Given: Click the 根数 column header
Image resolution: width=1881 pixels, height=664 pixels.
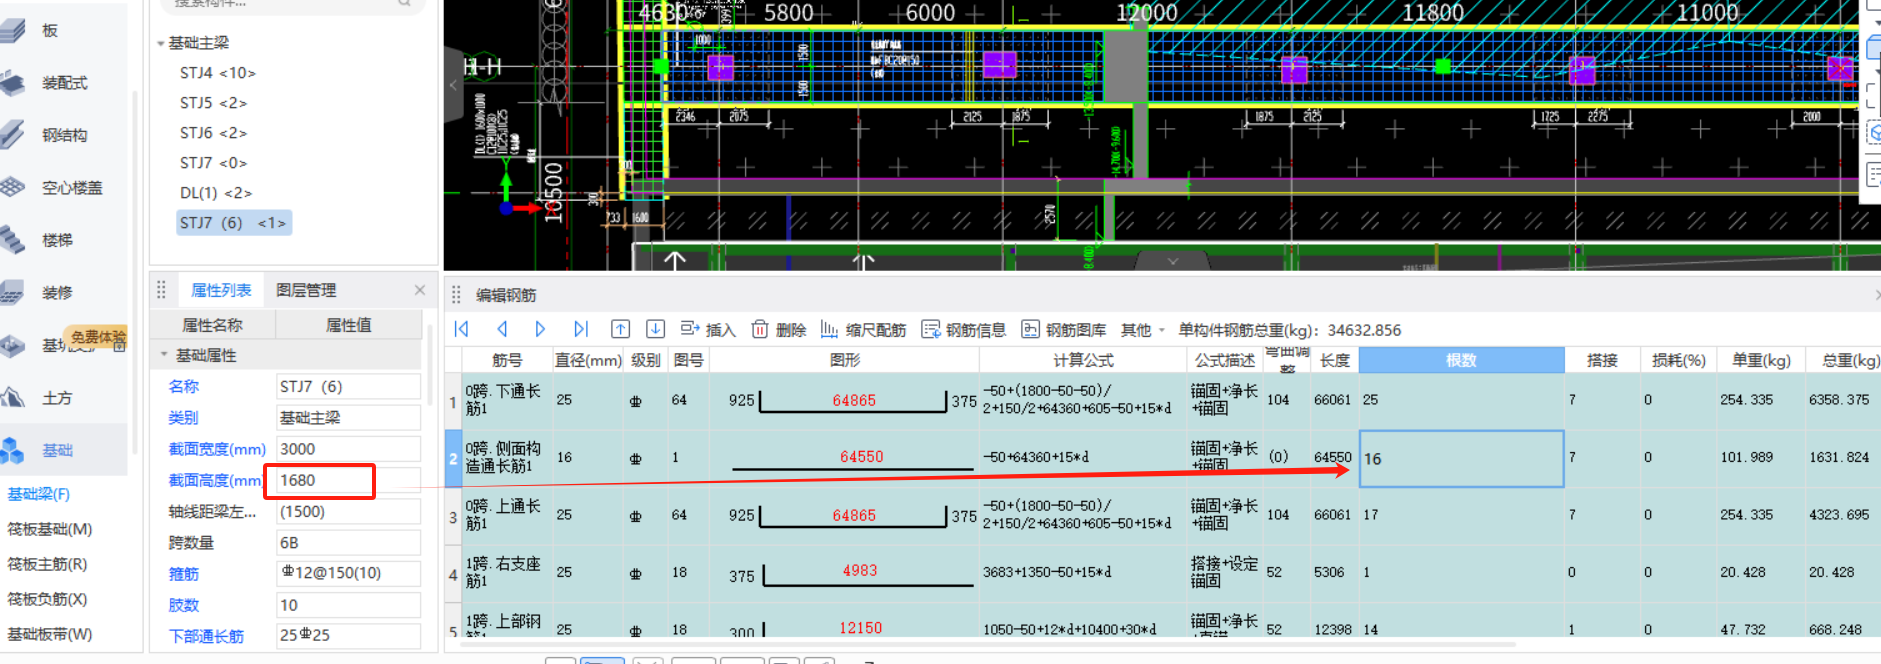Looking at the screenshot, I should click(x=1461, y=360).
